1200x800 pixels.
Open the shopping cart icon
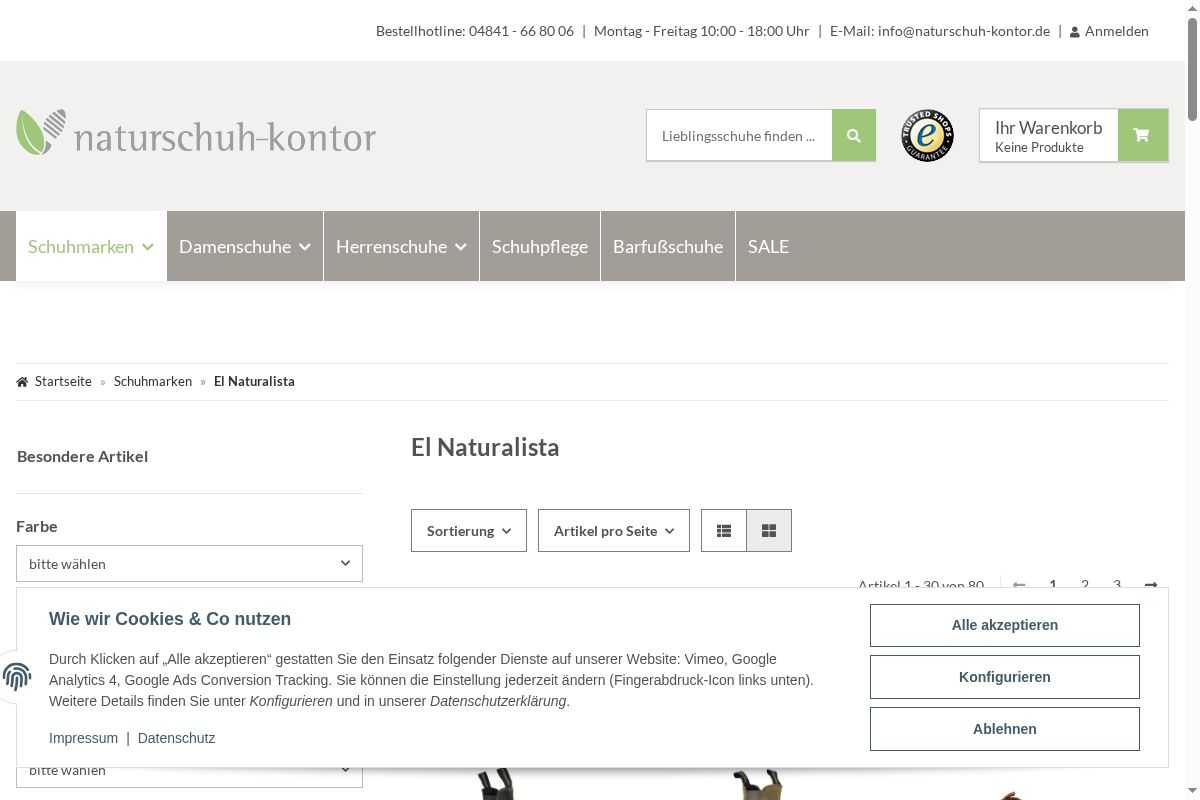point(1141,135)
